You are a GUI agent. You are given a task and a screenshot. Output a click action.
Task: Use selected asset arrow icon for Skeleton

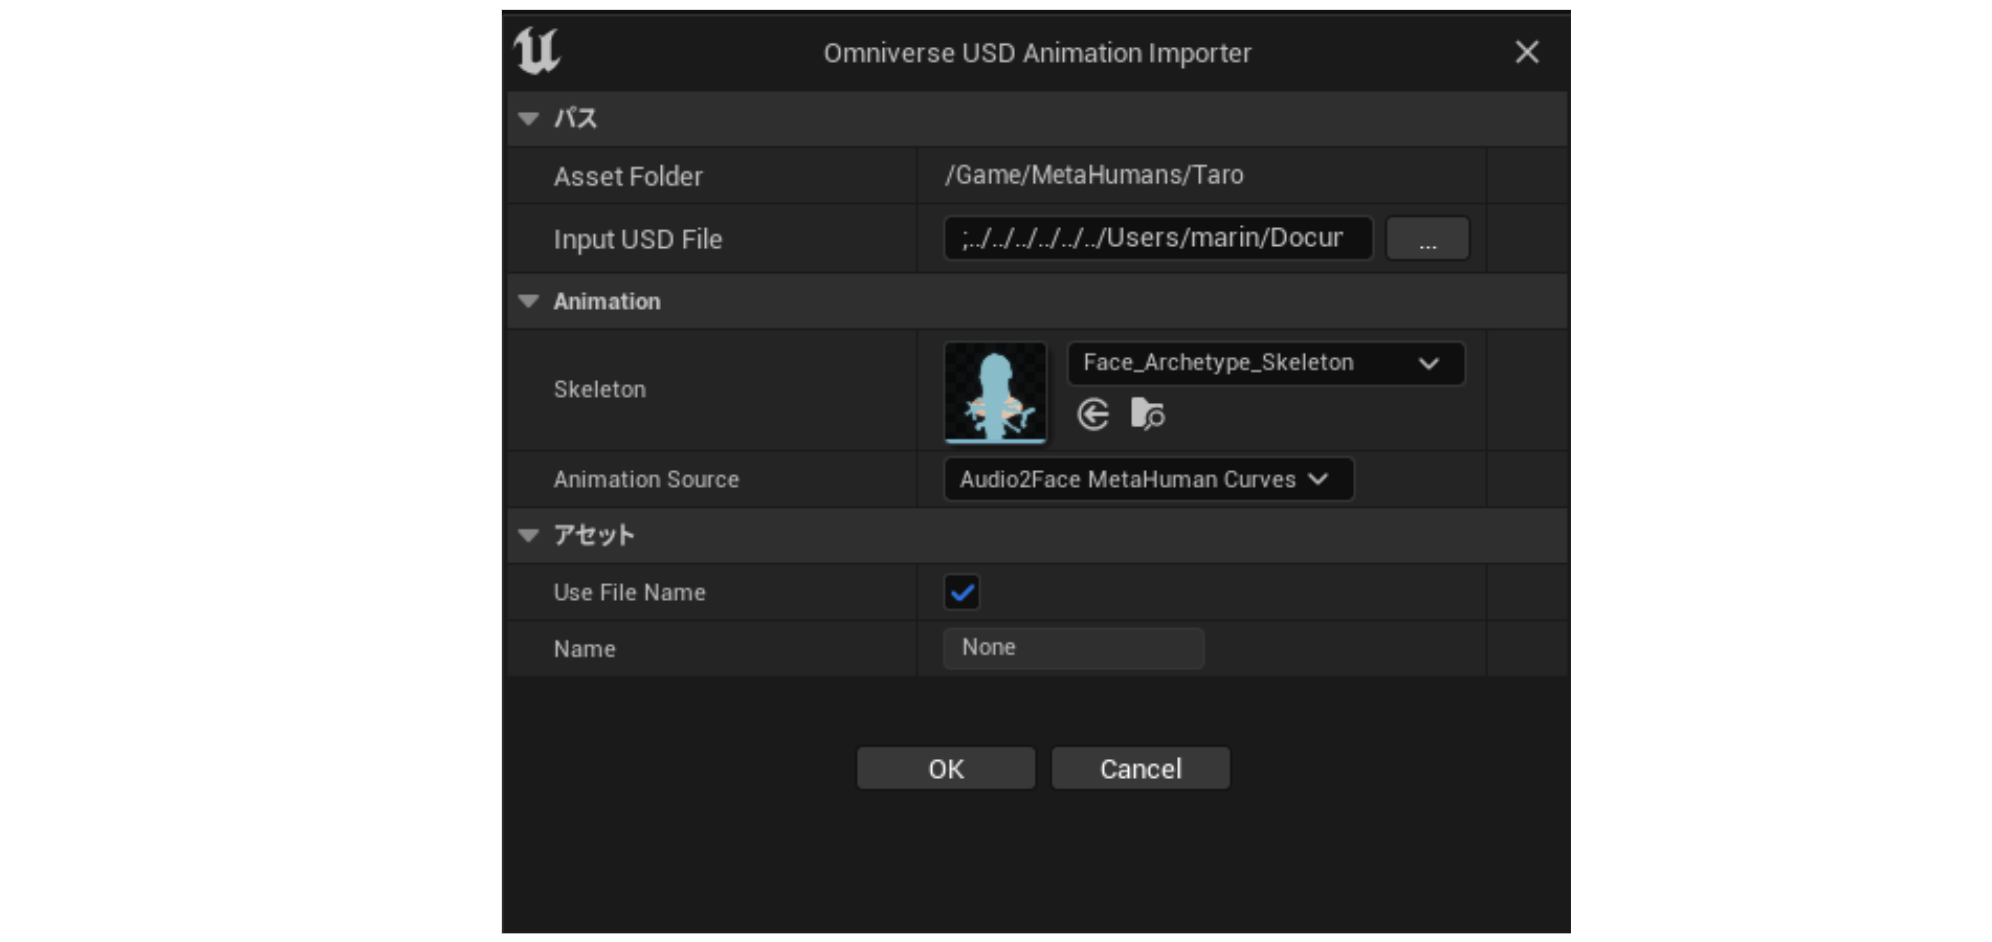(x=1093, y=414)
